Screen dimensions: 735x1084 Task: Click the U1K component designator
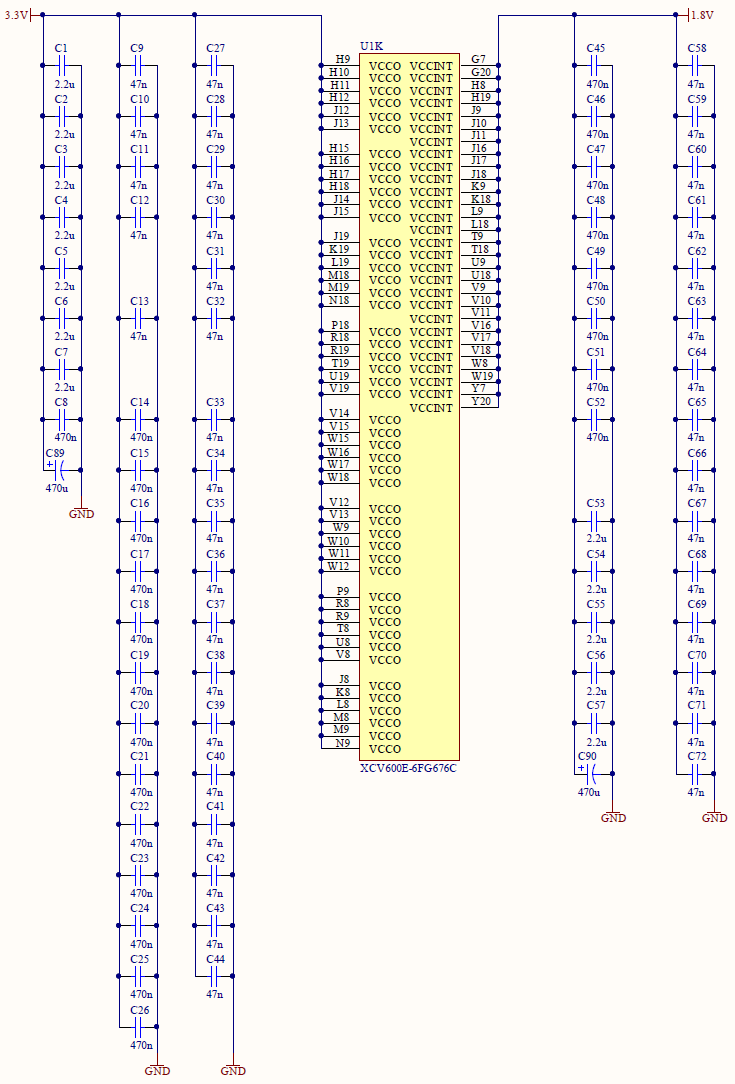(x=371, y=46)
